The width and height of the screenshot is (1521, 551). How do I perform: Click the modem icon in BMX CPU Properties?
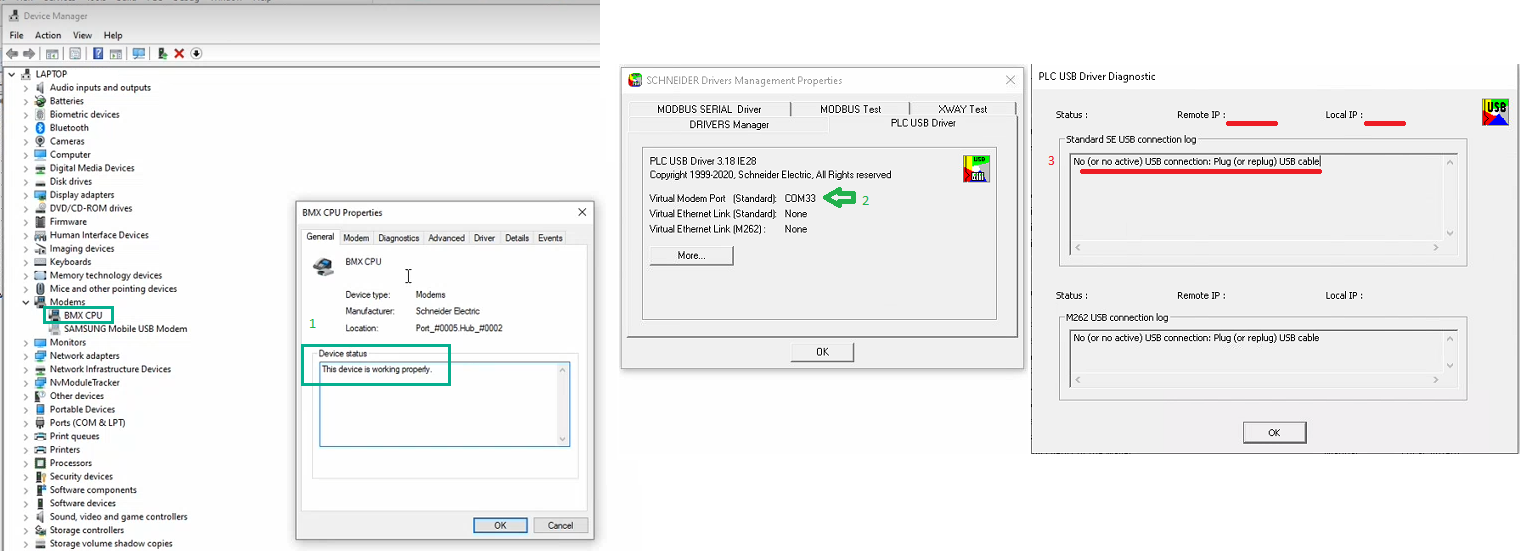coord(324,266)
